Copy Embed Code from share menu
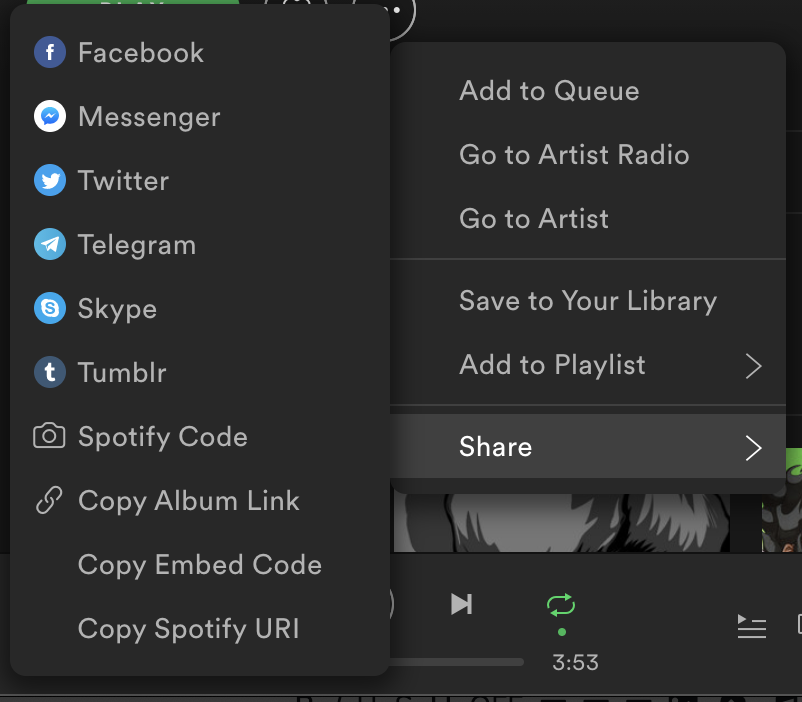 200,565
